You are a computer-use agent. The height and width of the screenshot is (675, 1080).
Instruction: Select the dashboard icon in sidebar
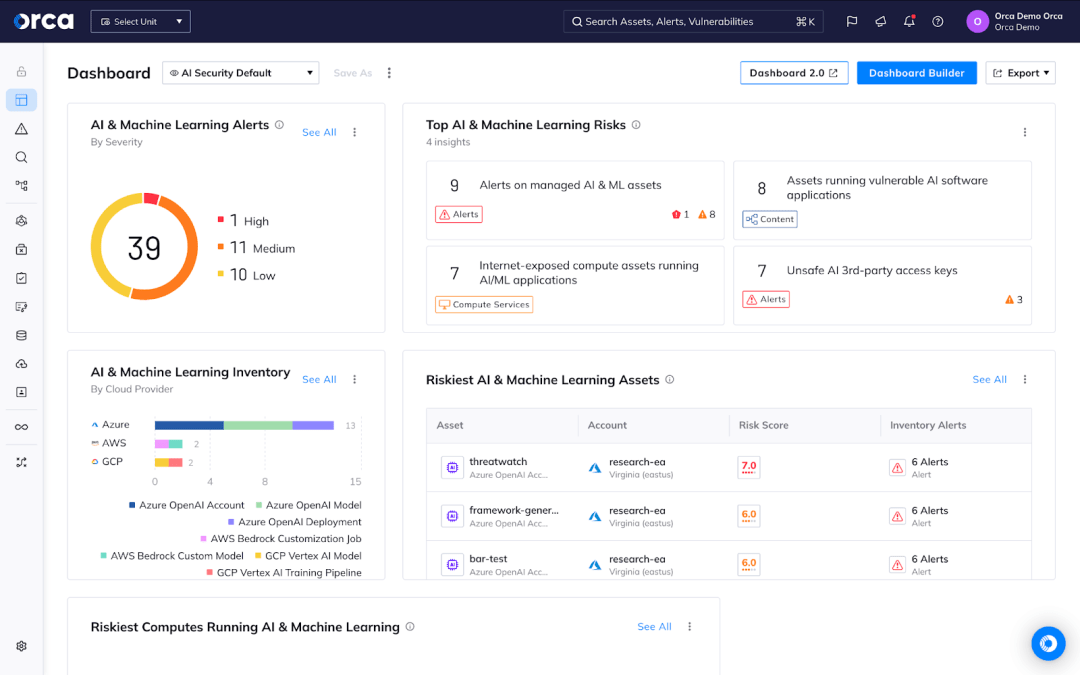tap(21, 100)
